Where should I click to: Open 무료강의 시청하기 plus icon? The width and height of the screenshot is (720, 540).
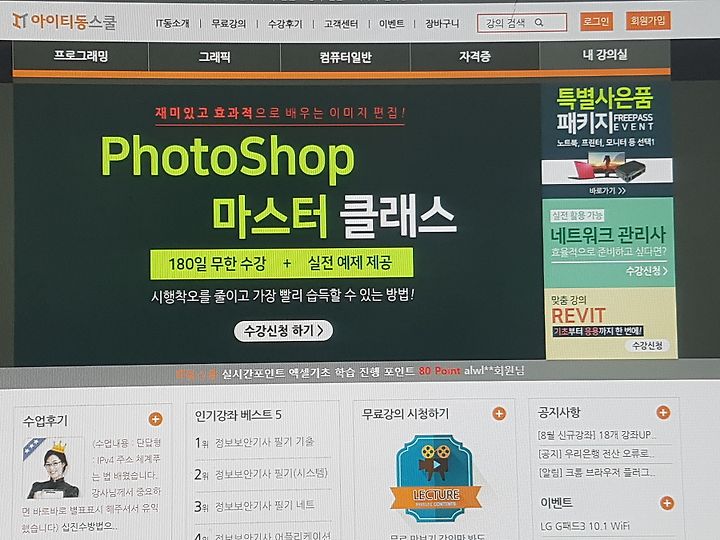coord(499,414)
